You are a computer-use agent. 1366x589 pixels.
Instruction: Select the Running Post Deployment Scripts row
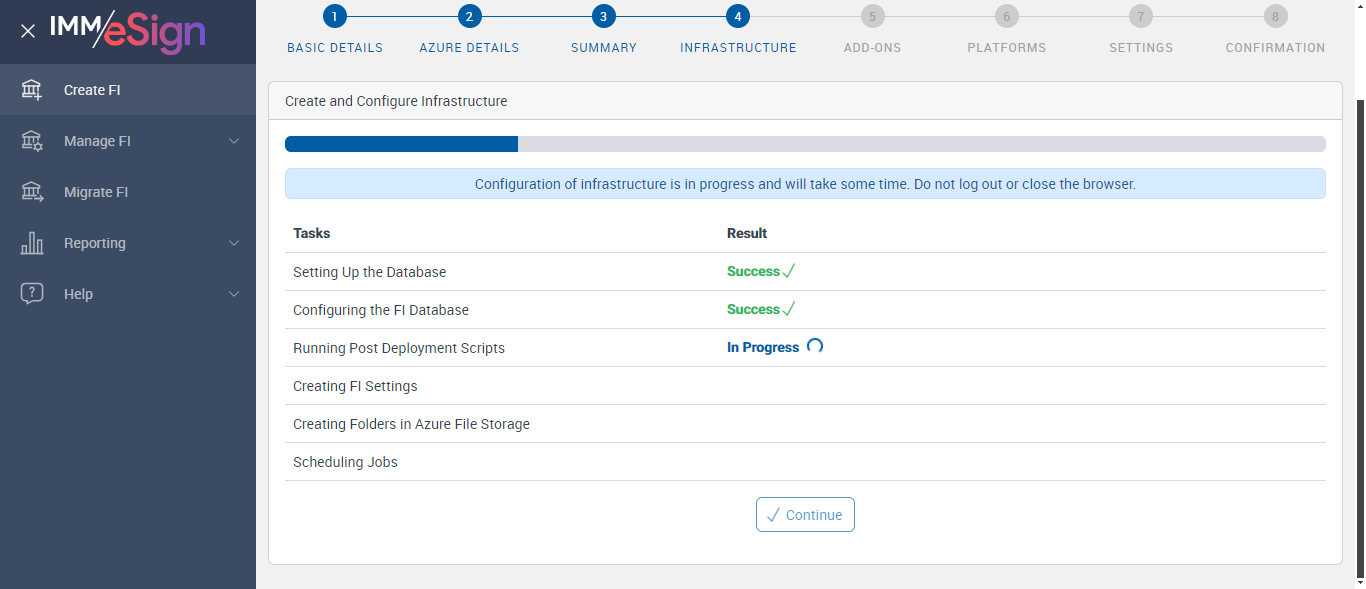(805, 348)
